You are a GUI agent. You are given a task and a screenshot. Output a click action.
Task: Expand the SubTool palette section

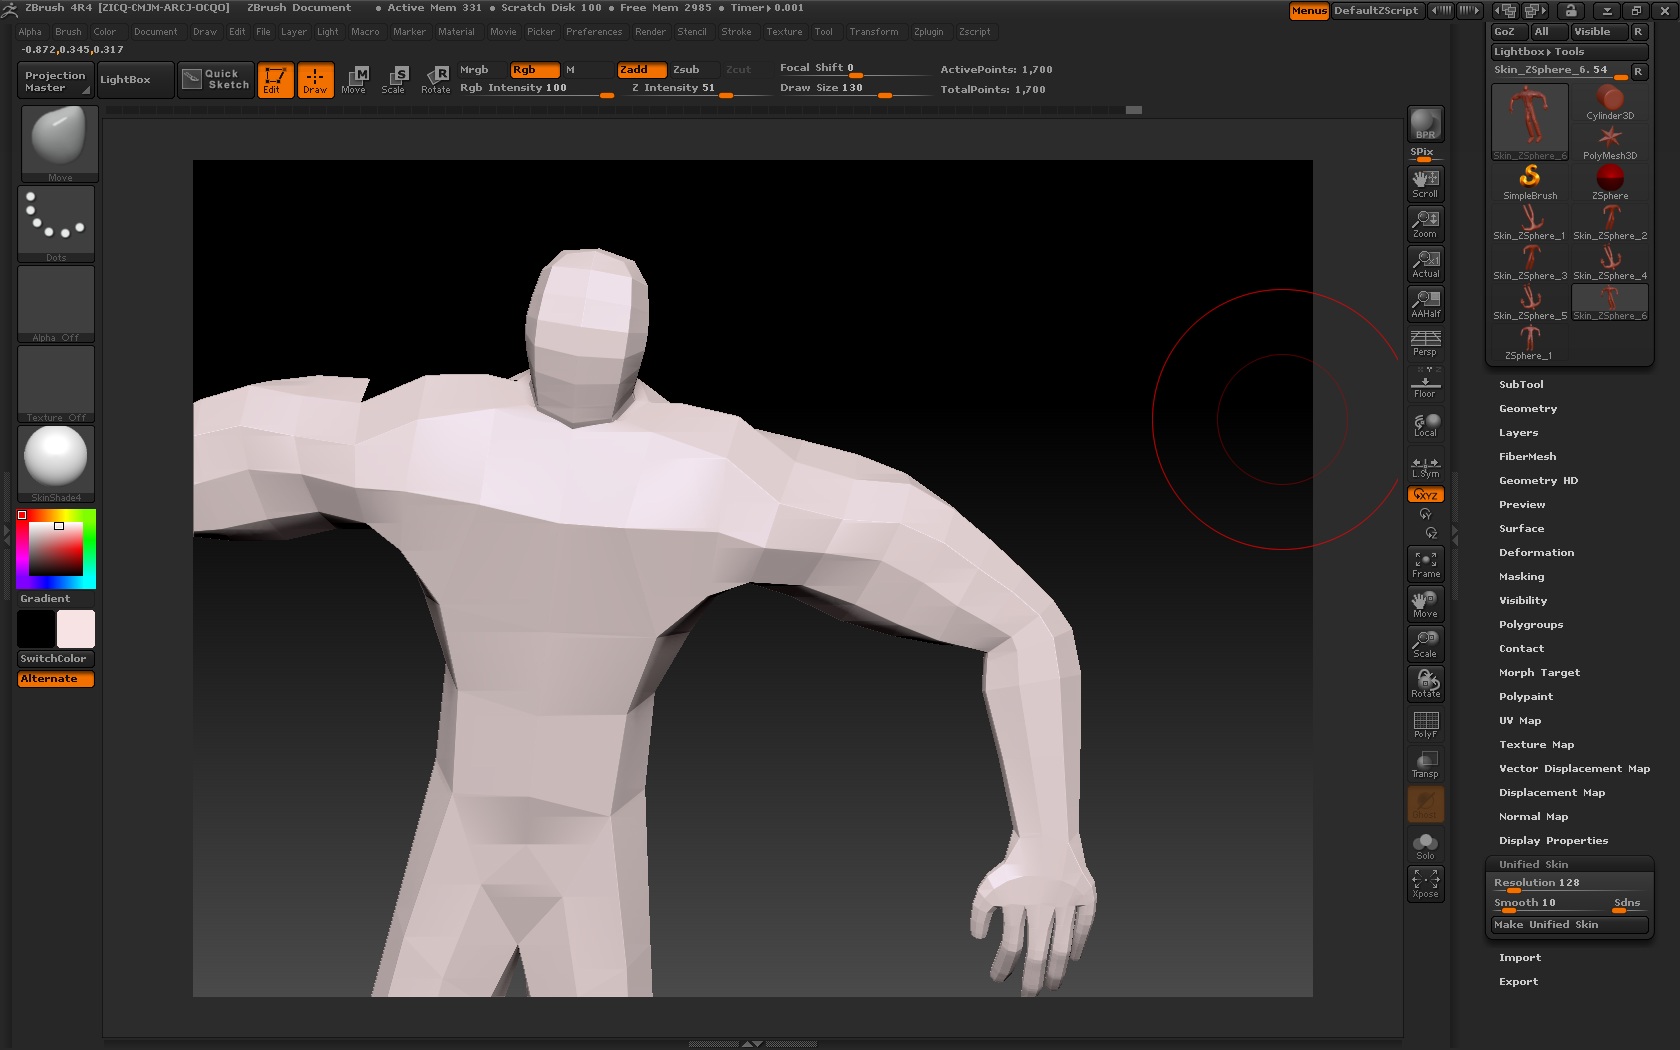[x=1521, y=385]
